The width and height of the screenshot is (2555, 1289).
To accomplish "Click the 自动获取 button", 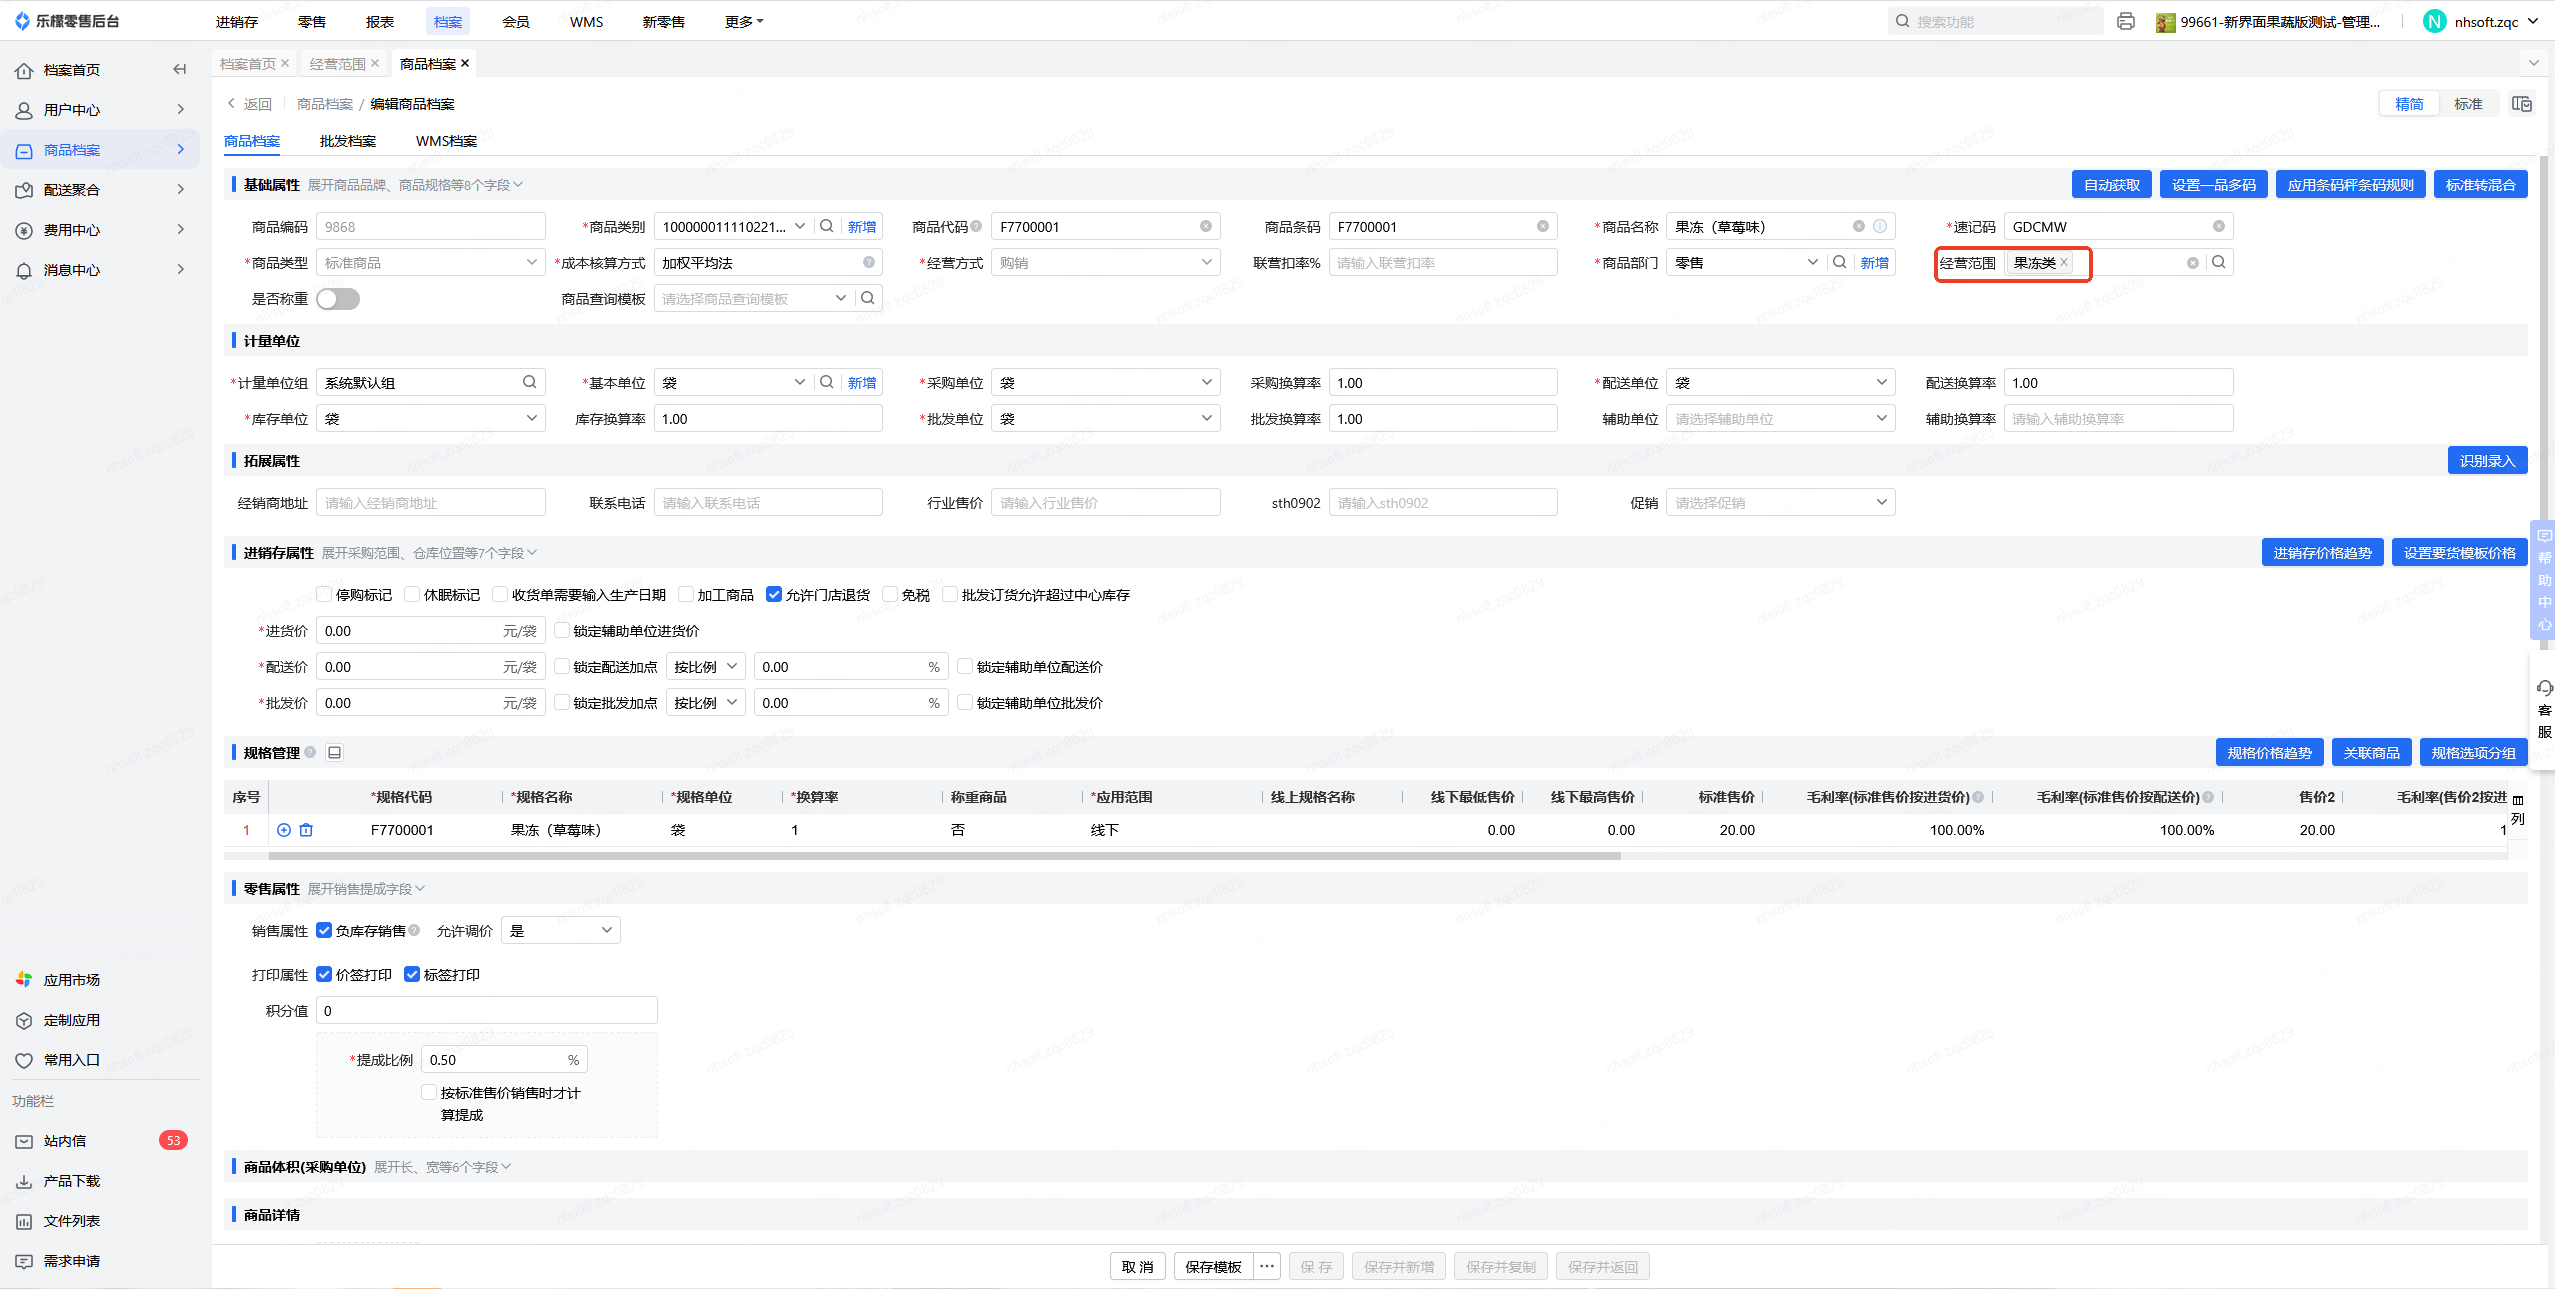I will pos(2111,185).
